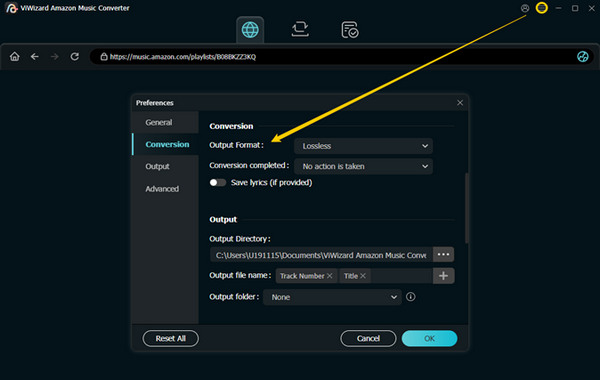Go to the home page
600x380 pixels.
(15, 57)
